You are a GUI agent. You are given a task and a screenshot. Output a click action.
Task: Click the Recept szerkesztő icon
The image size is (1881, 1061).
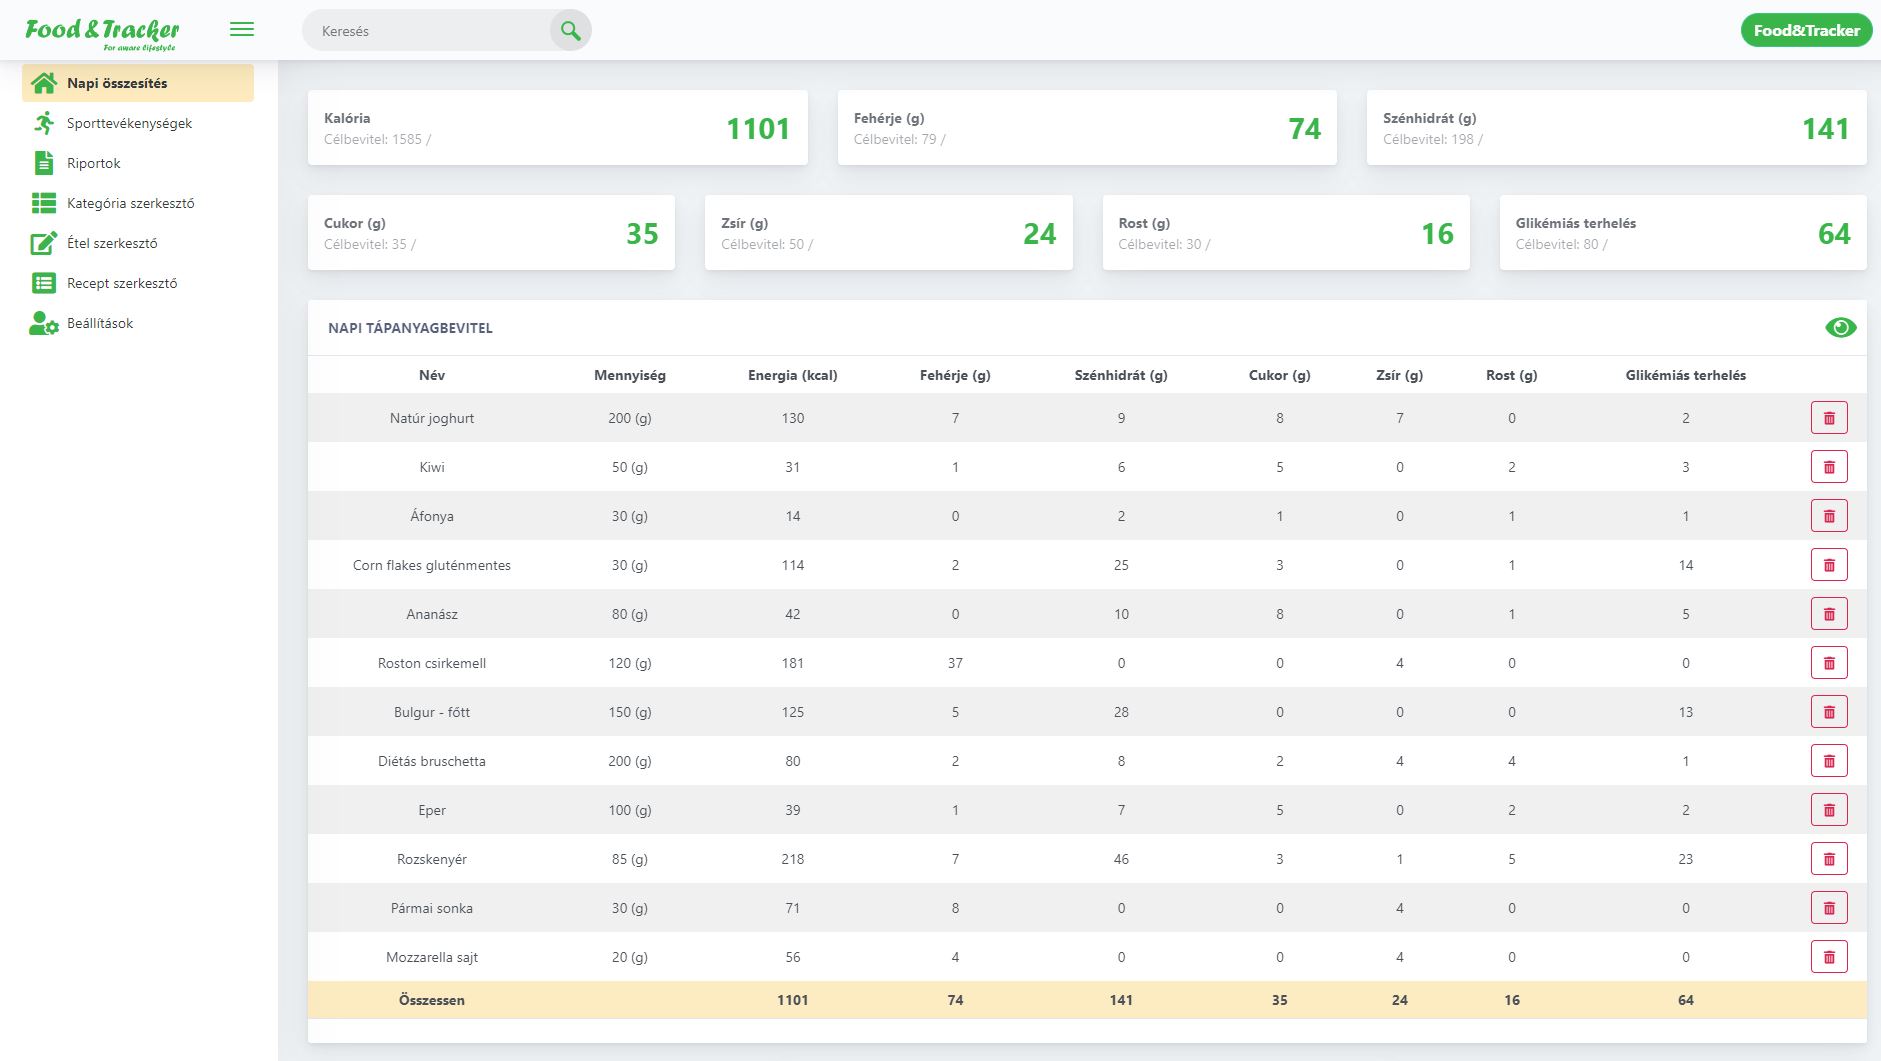(x=44, y=283)
